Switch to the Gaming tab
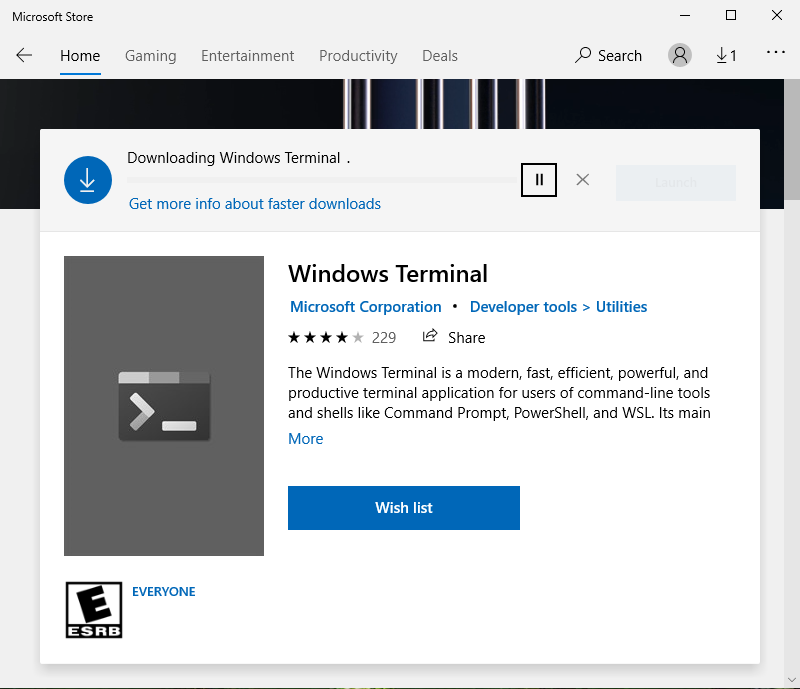 (x=151, y=56)
